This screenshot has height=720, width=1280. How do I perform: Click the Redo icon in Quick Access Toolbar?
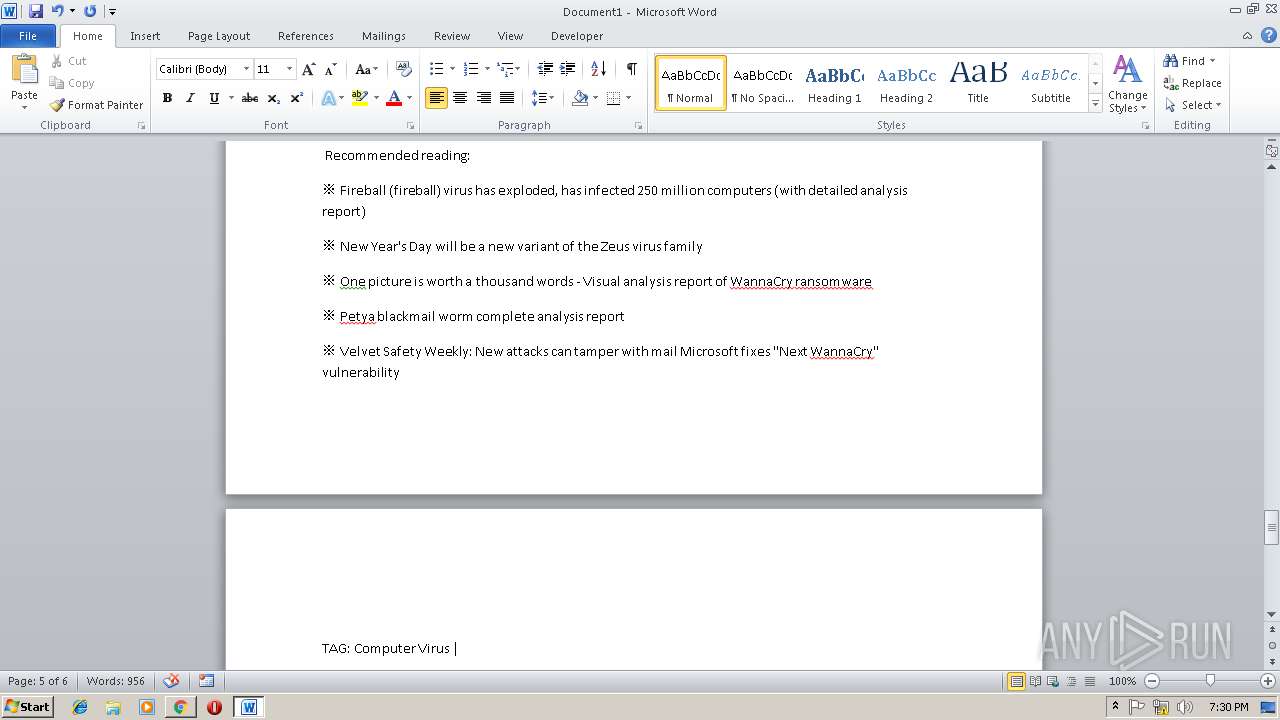pyautogui.click(x=90, y=11)
